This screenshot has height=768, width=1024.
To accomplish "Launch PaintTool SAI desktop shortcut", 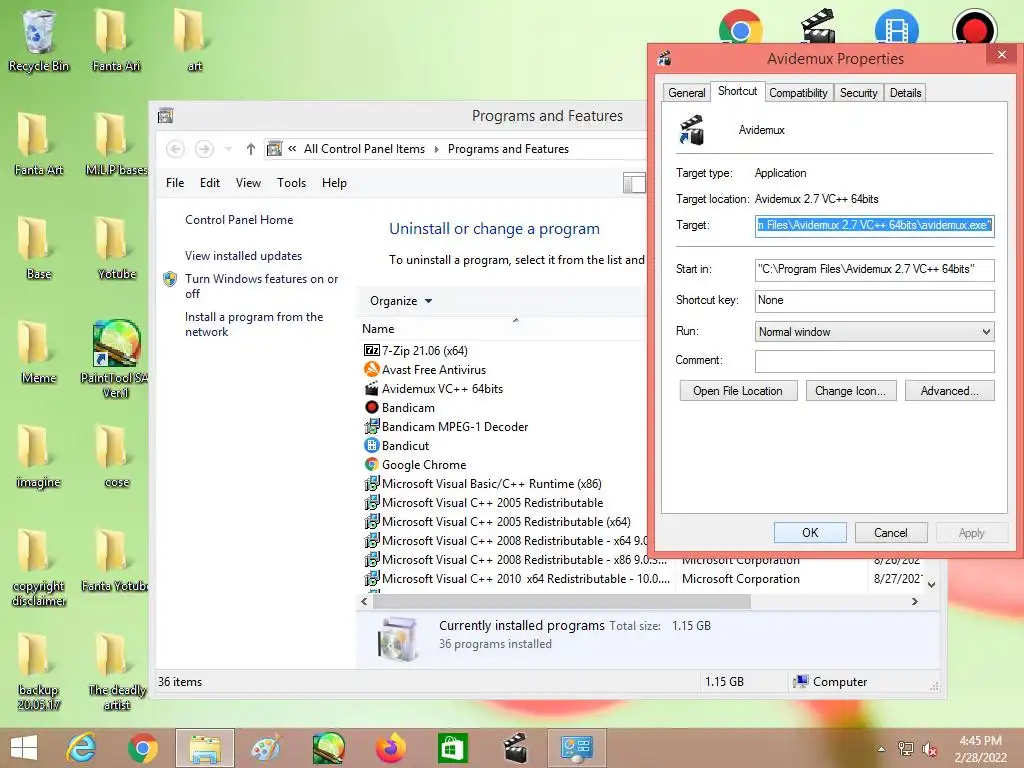I will (x=116, y=359).
